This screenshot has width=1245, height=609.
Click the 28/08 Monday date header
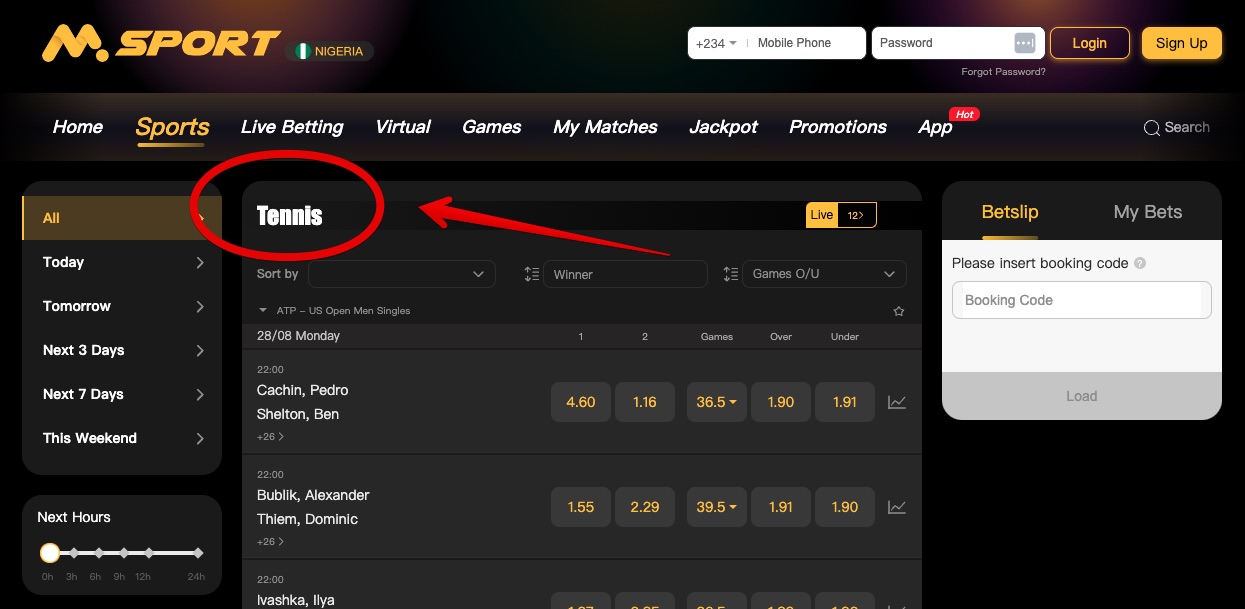[298, 336]
